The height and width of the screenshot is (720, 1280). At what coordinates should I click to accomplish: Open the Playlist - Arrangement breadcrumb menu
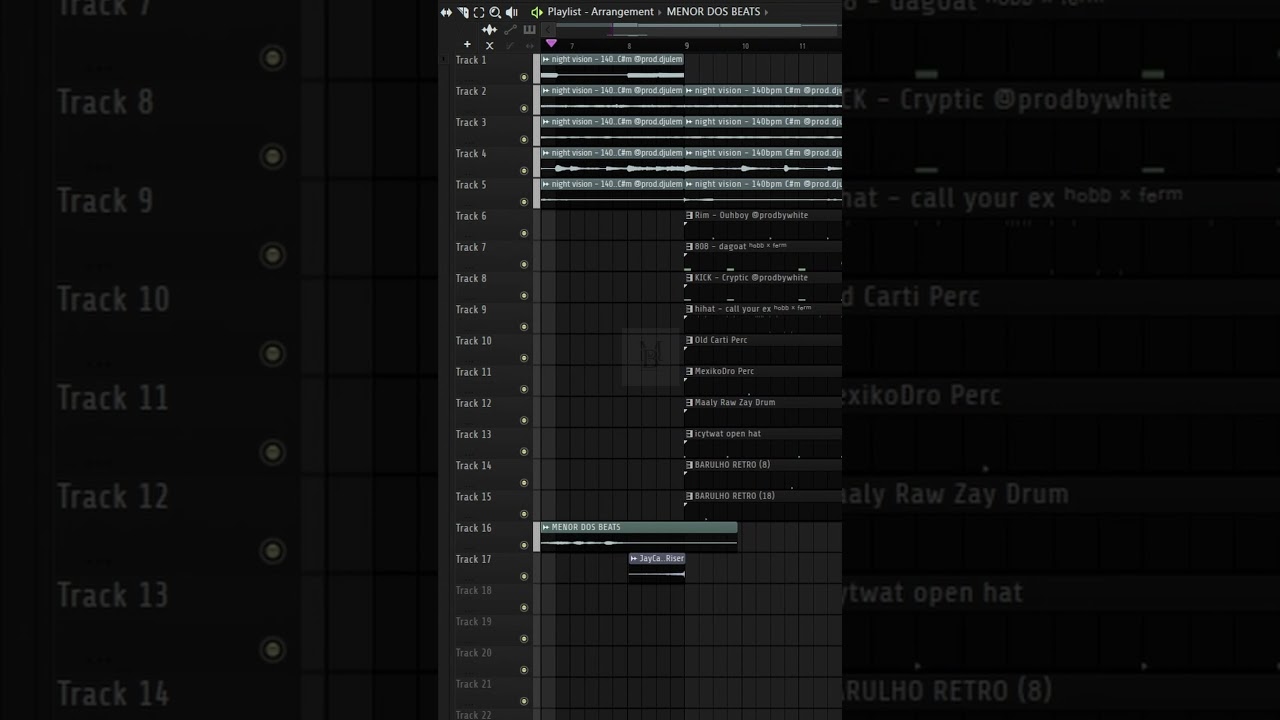pyautogui.click(x=600, y=12)
